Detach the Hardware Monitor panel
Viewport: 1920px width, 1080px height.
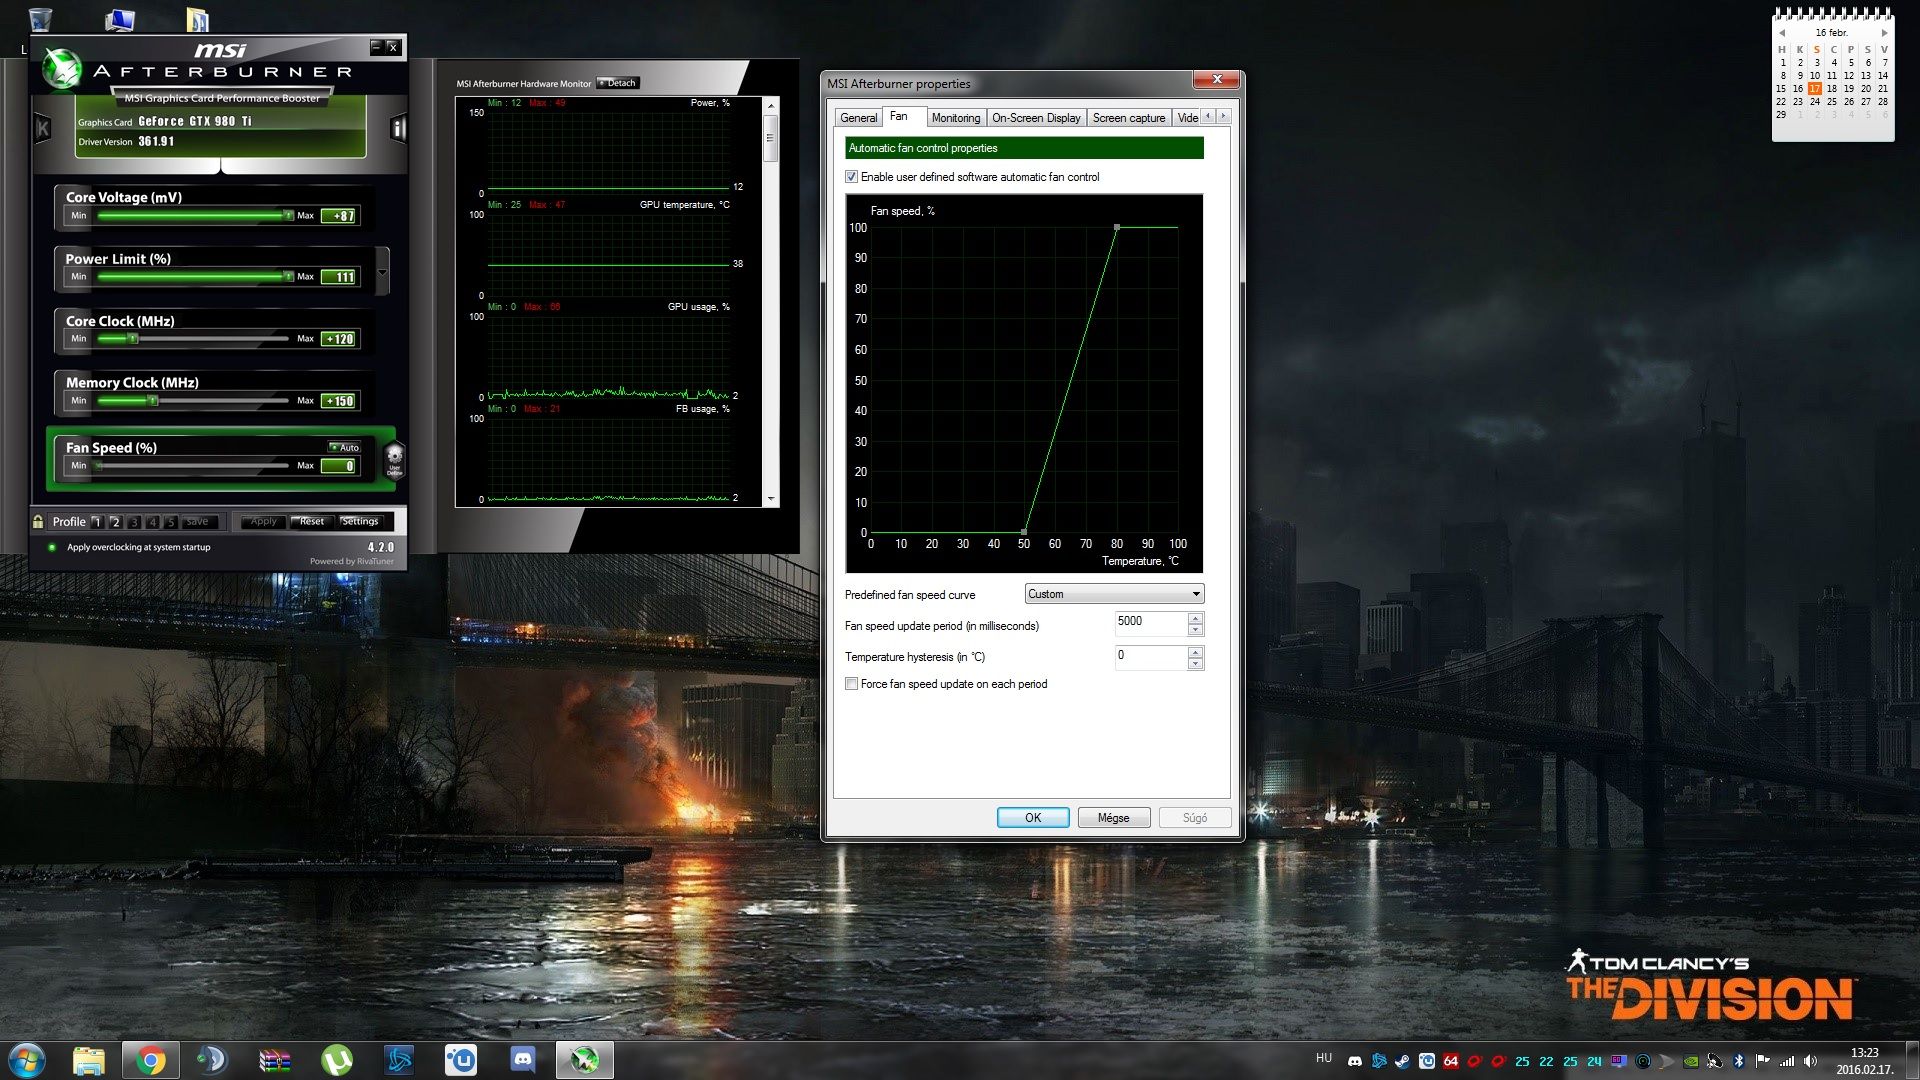(617, 83)
